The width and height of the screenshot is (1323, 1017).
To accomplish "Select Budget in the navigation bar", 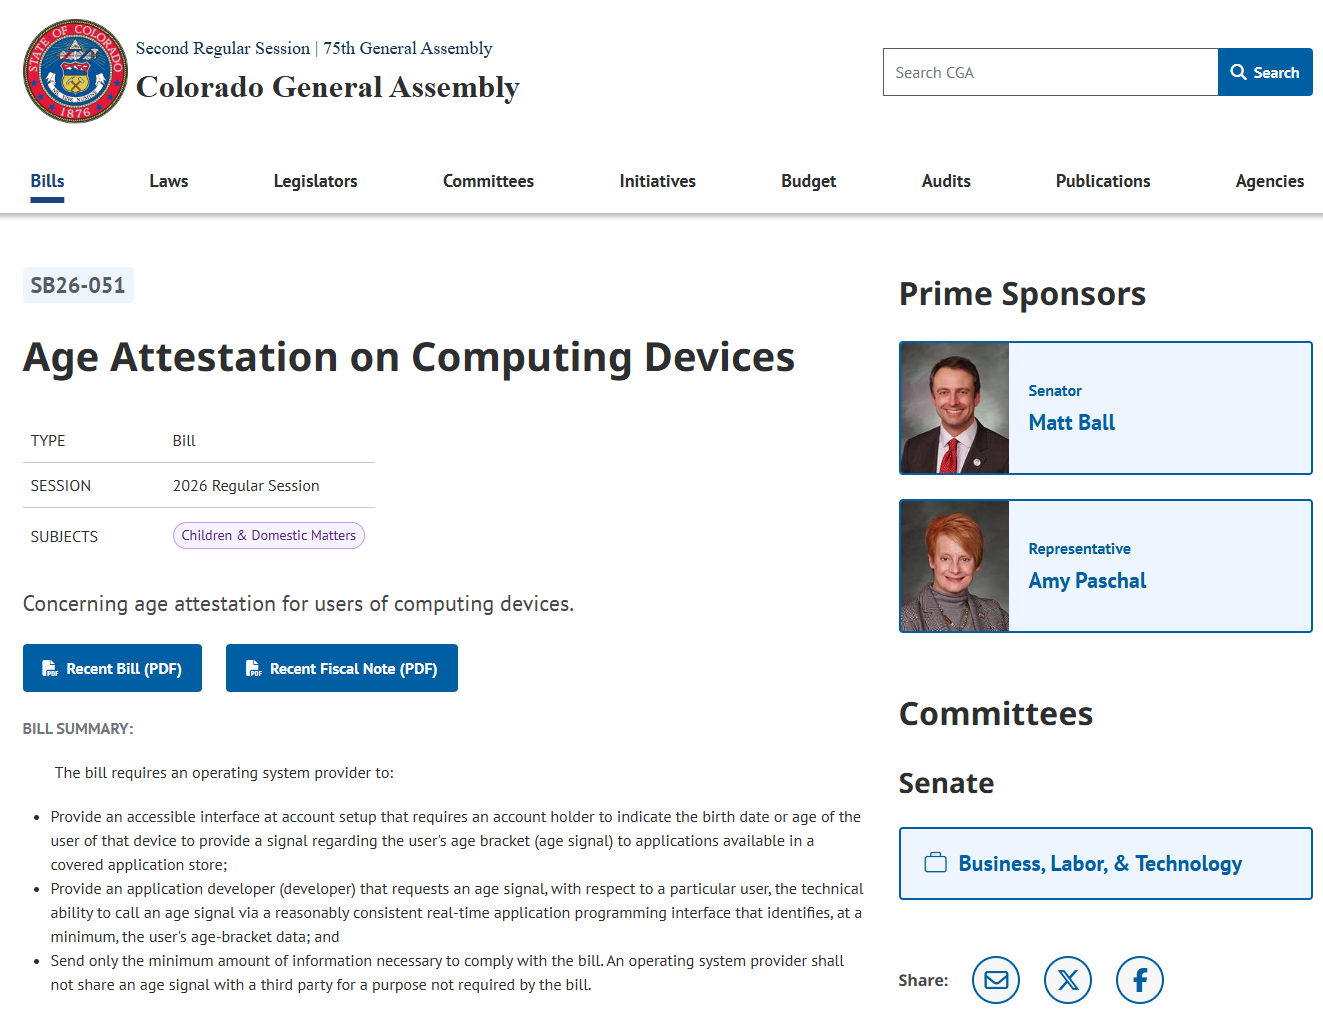I will coord(808,181).
